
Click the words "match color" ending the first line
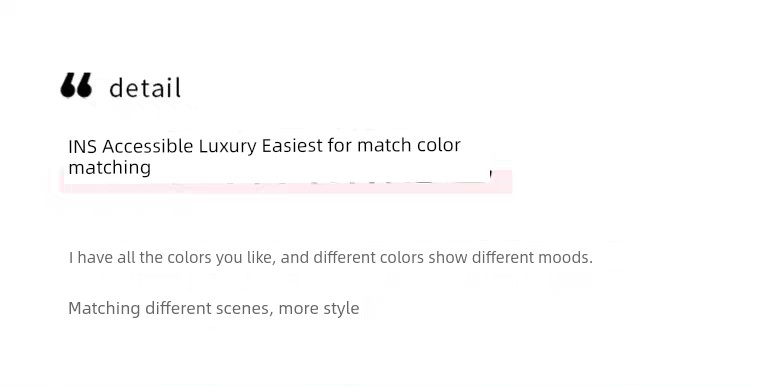click(408, 145)
